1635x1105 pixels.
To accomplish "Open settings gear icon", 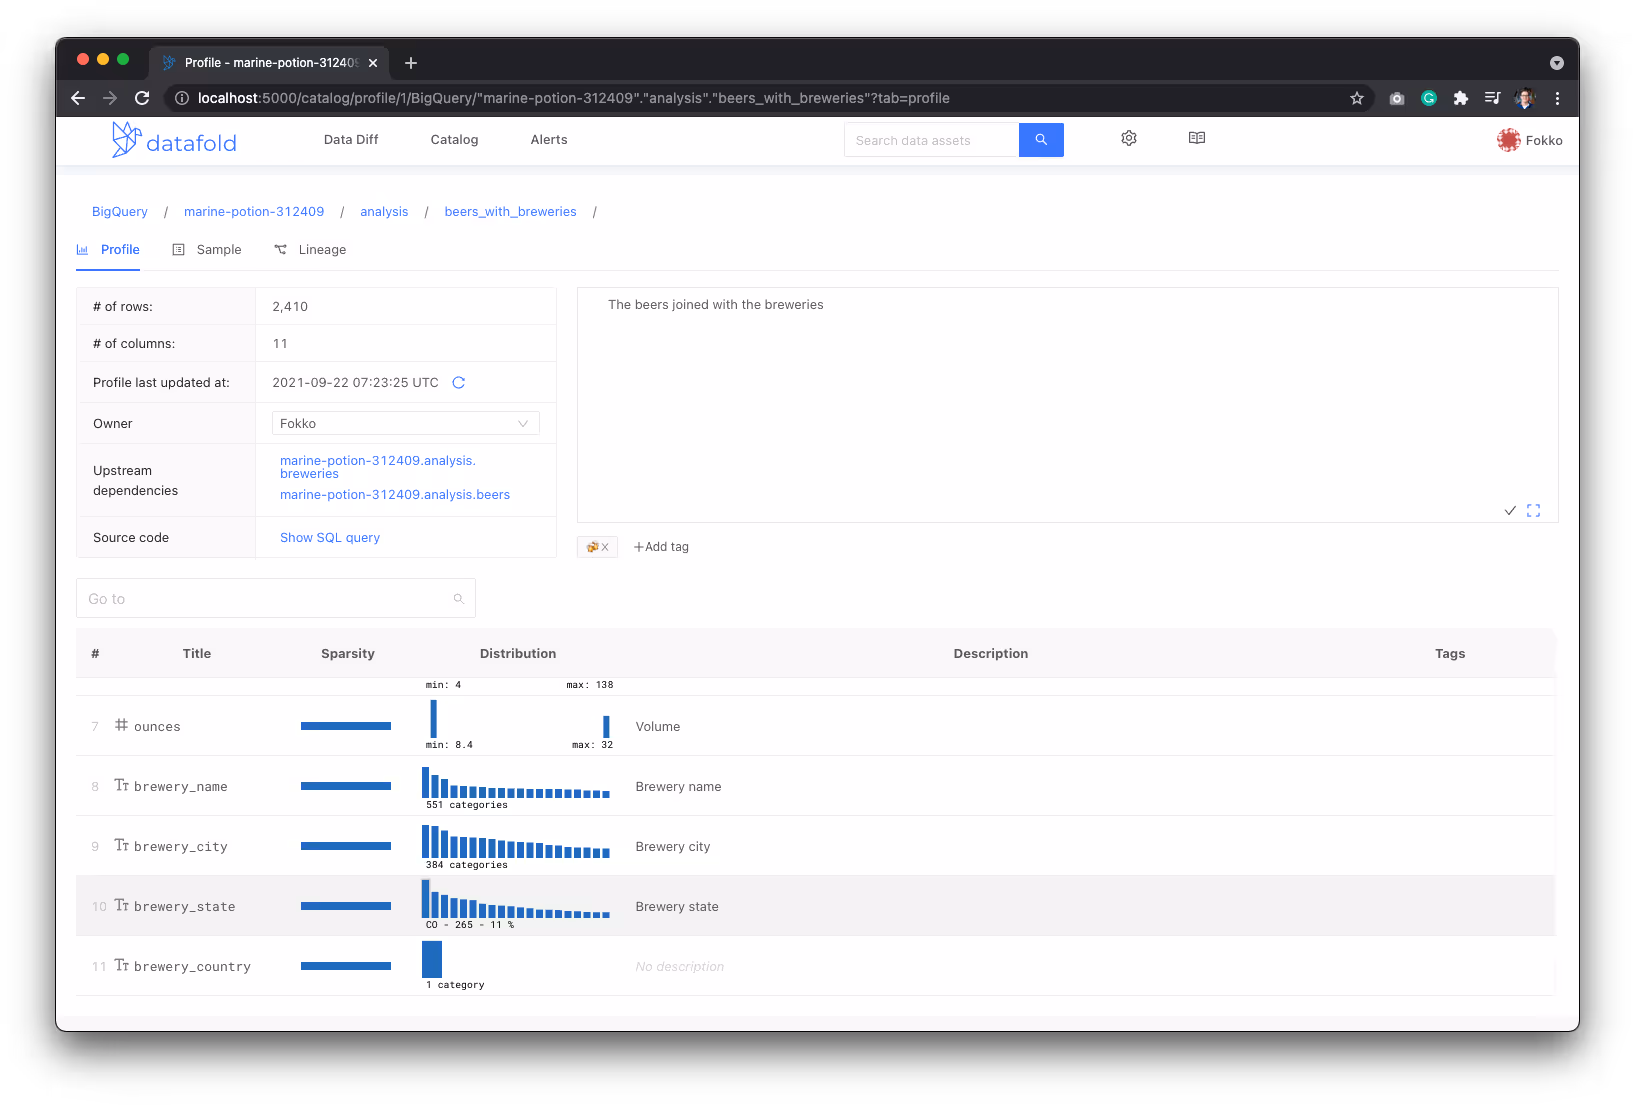I will click(x=1129, y=138).
